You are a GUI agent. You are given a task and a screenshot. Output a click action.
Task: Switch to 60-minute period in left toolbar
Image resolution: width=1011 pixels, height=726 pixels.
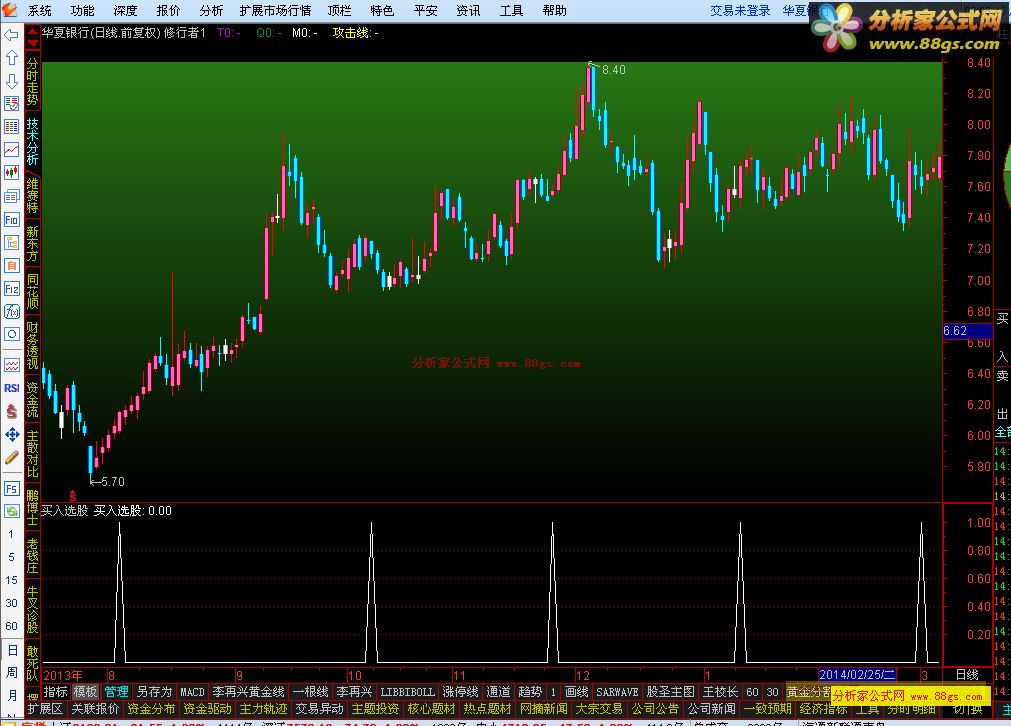point(11,626)
